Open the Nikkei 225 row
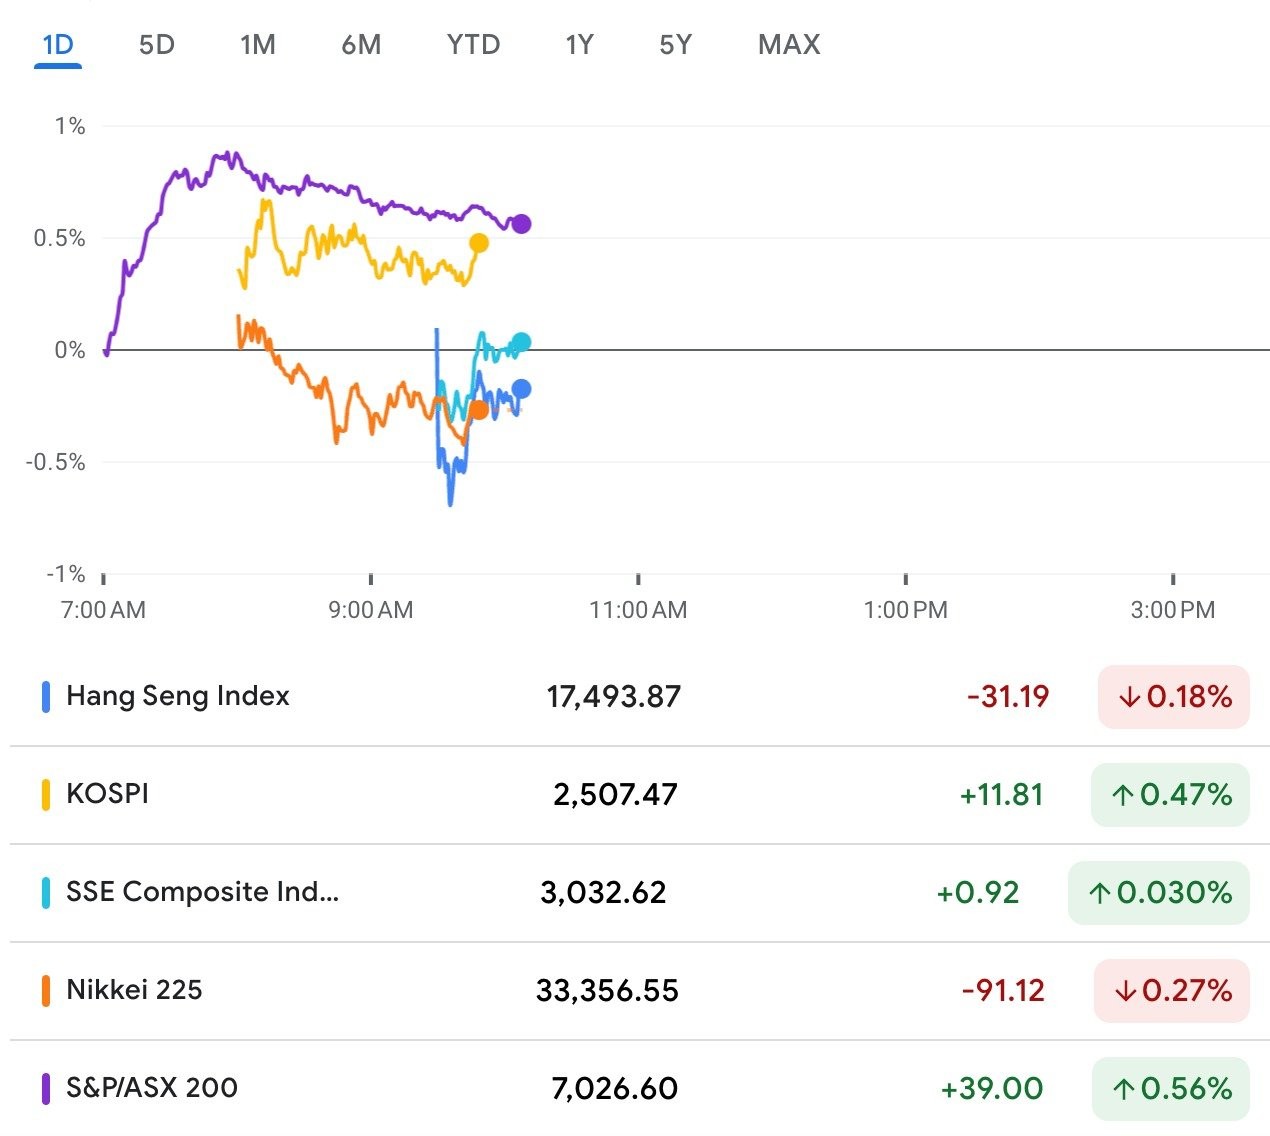 [640, 990]
